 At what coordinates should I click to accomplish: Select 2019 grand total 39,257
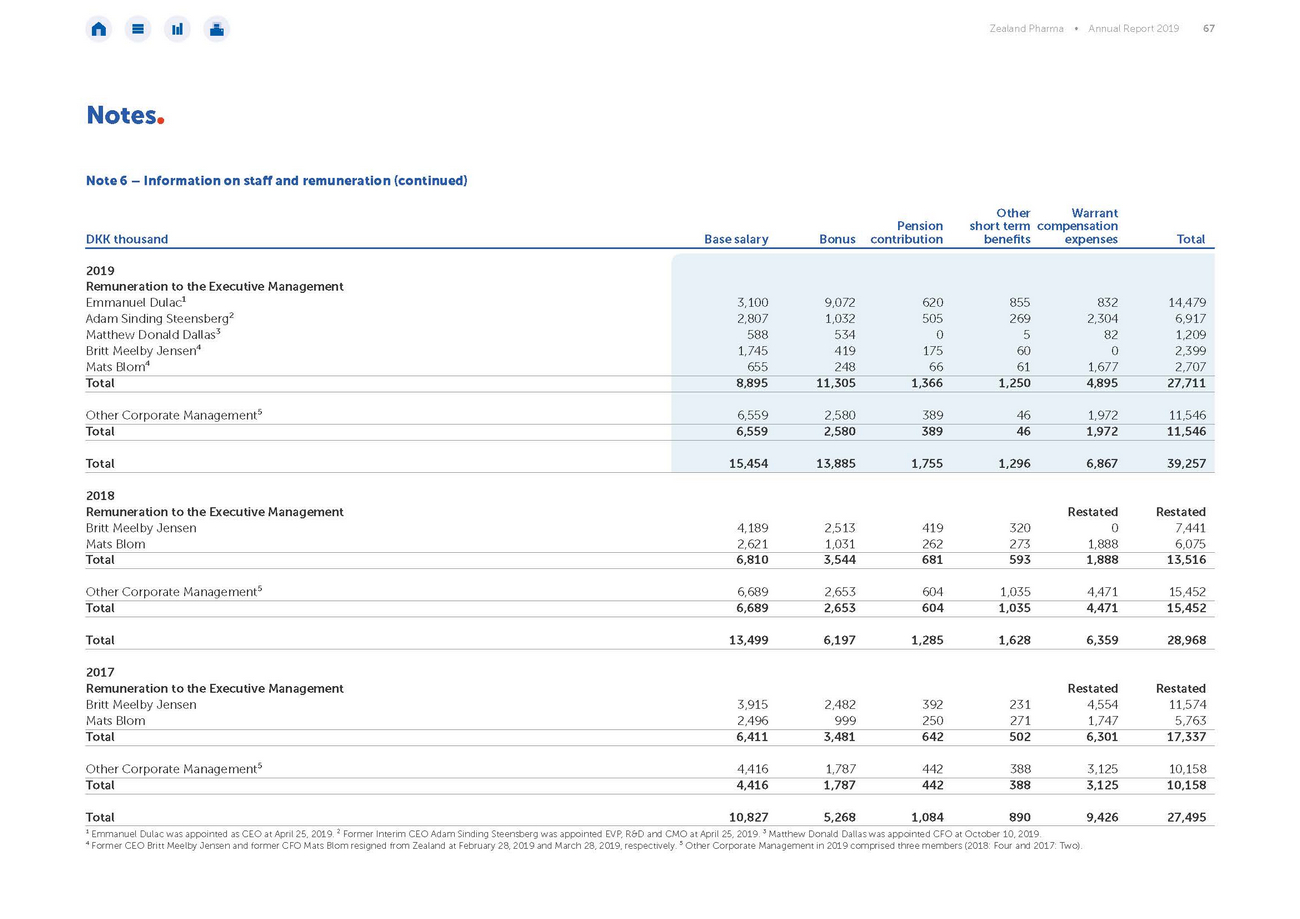pyautogui.click(x=1187, y=464)
